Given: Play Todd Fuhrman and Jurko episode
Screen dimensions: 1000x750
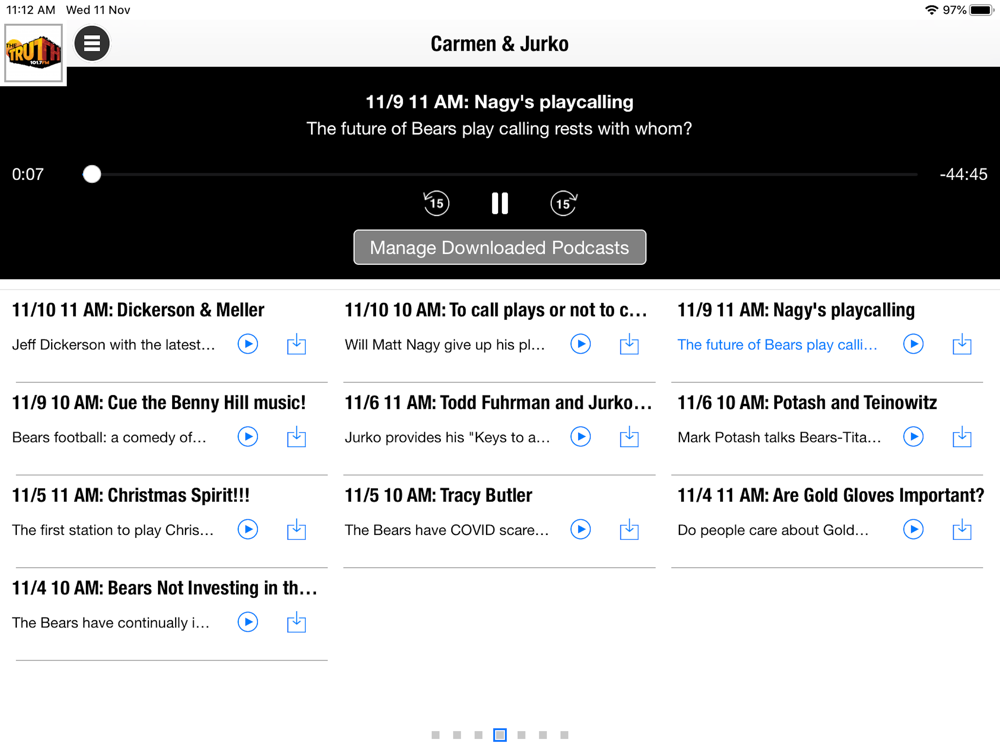Looking at the screenshot, I should 580,437.
